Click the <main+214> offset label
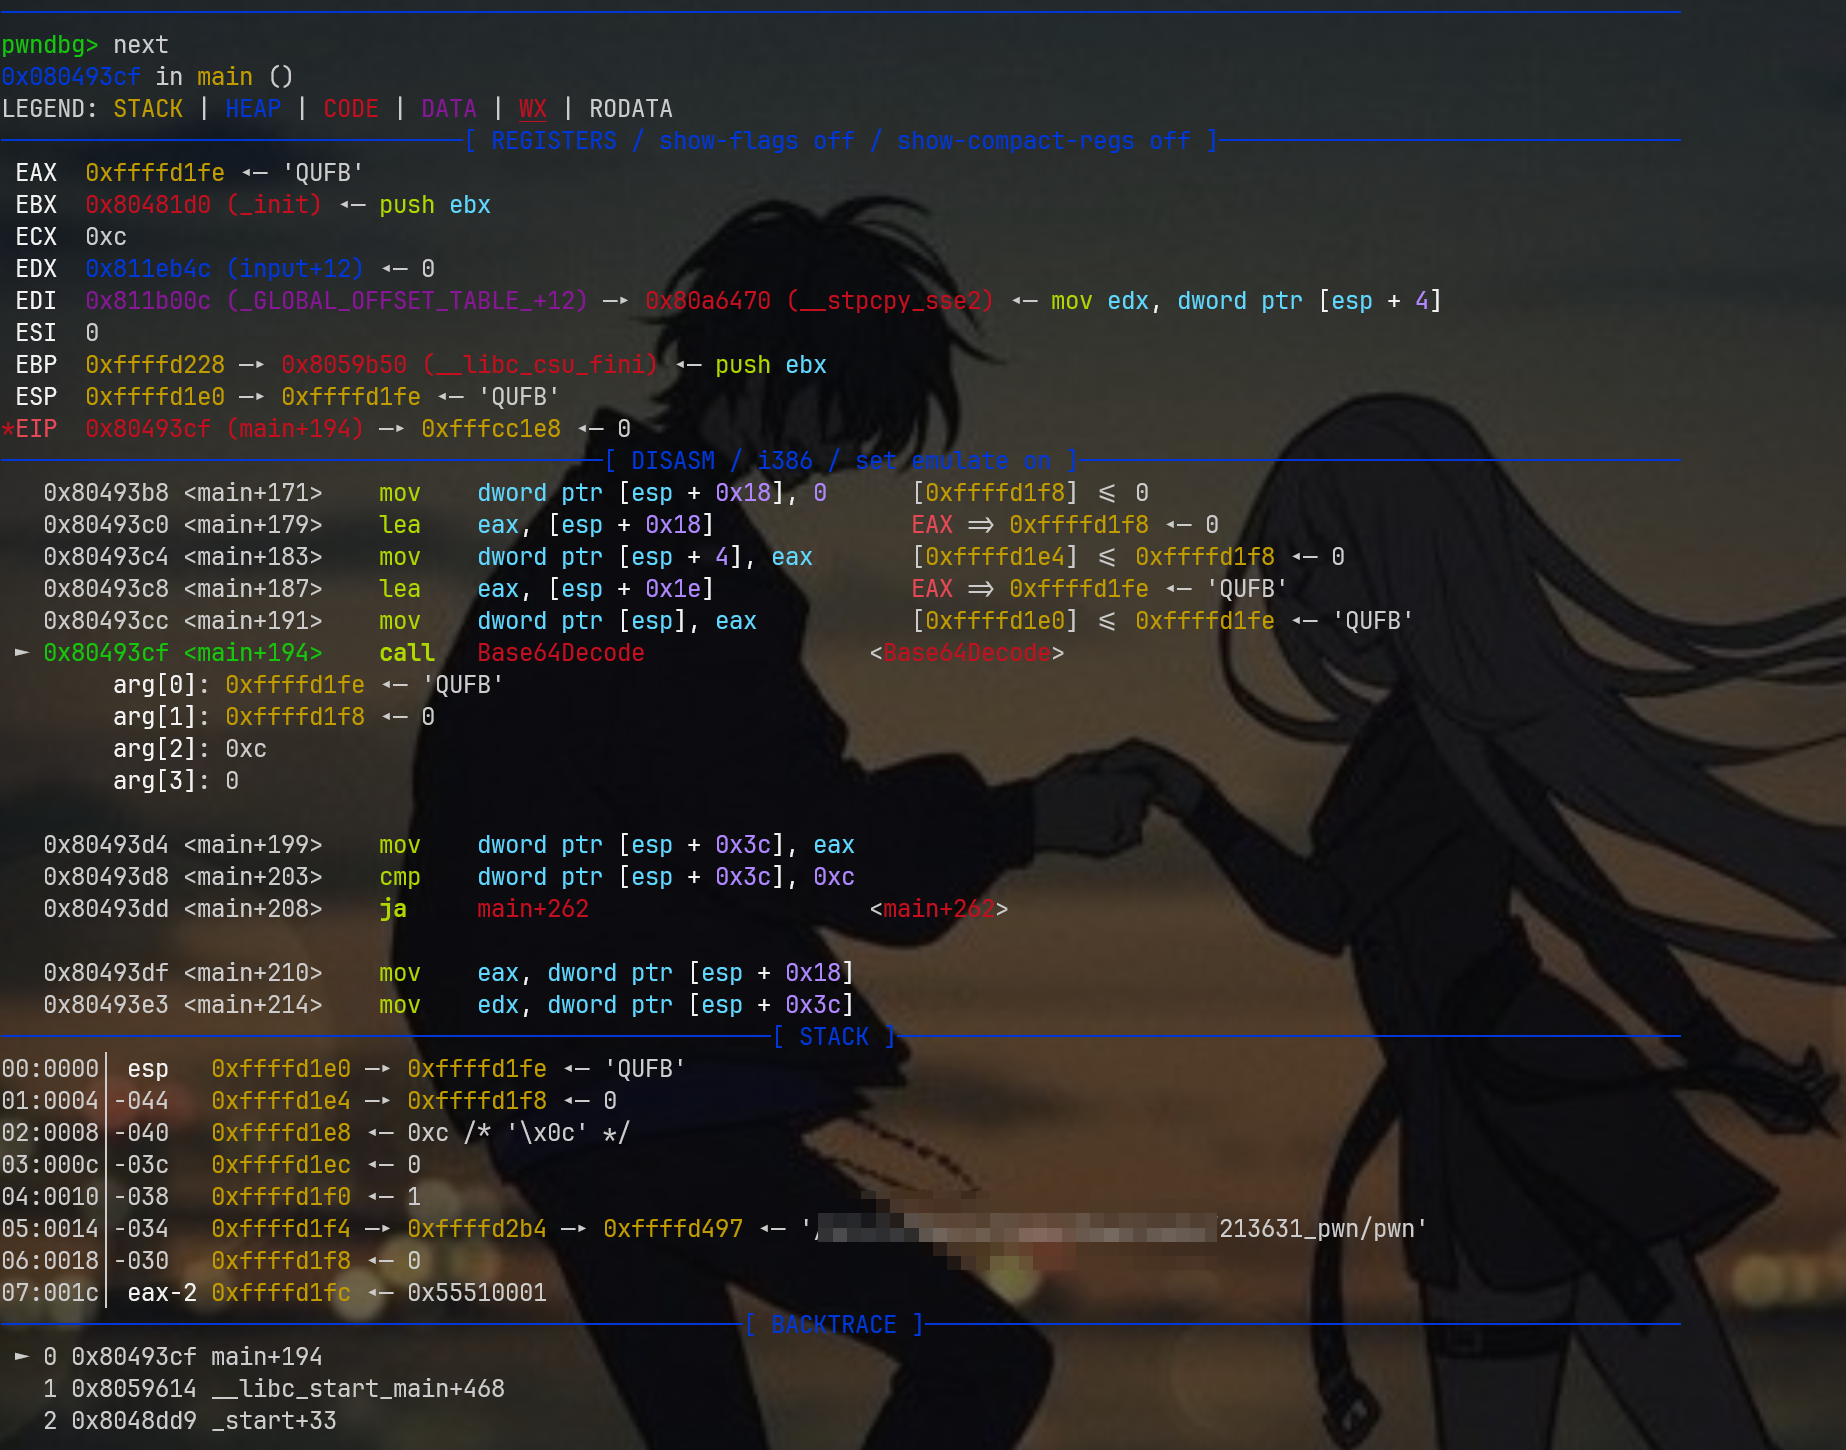This screenshot has height=1450, width=1846. pos(253,1005)
